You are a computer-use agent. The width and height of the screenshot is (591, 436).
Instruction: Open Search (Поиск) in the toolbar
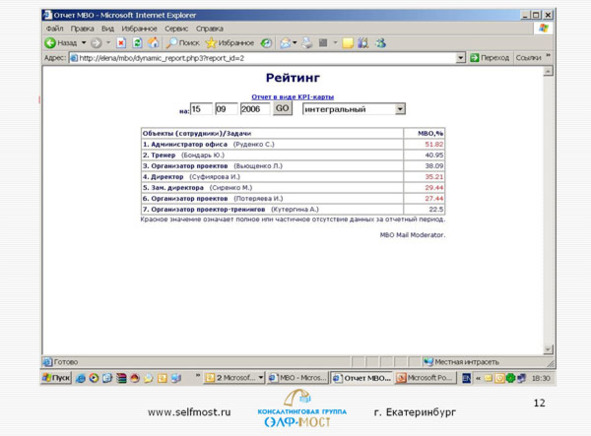point(183,43)
